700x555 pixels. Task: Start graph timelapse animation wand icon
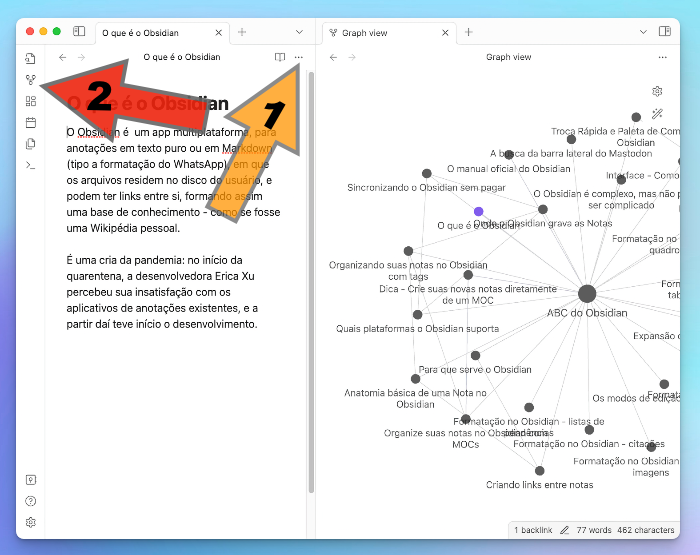tap(657, 114)
